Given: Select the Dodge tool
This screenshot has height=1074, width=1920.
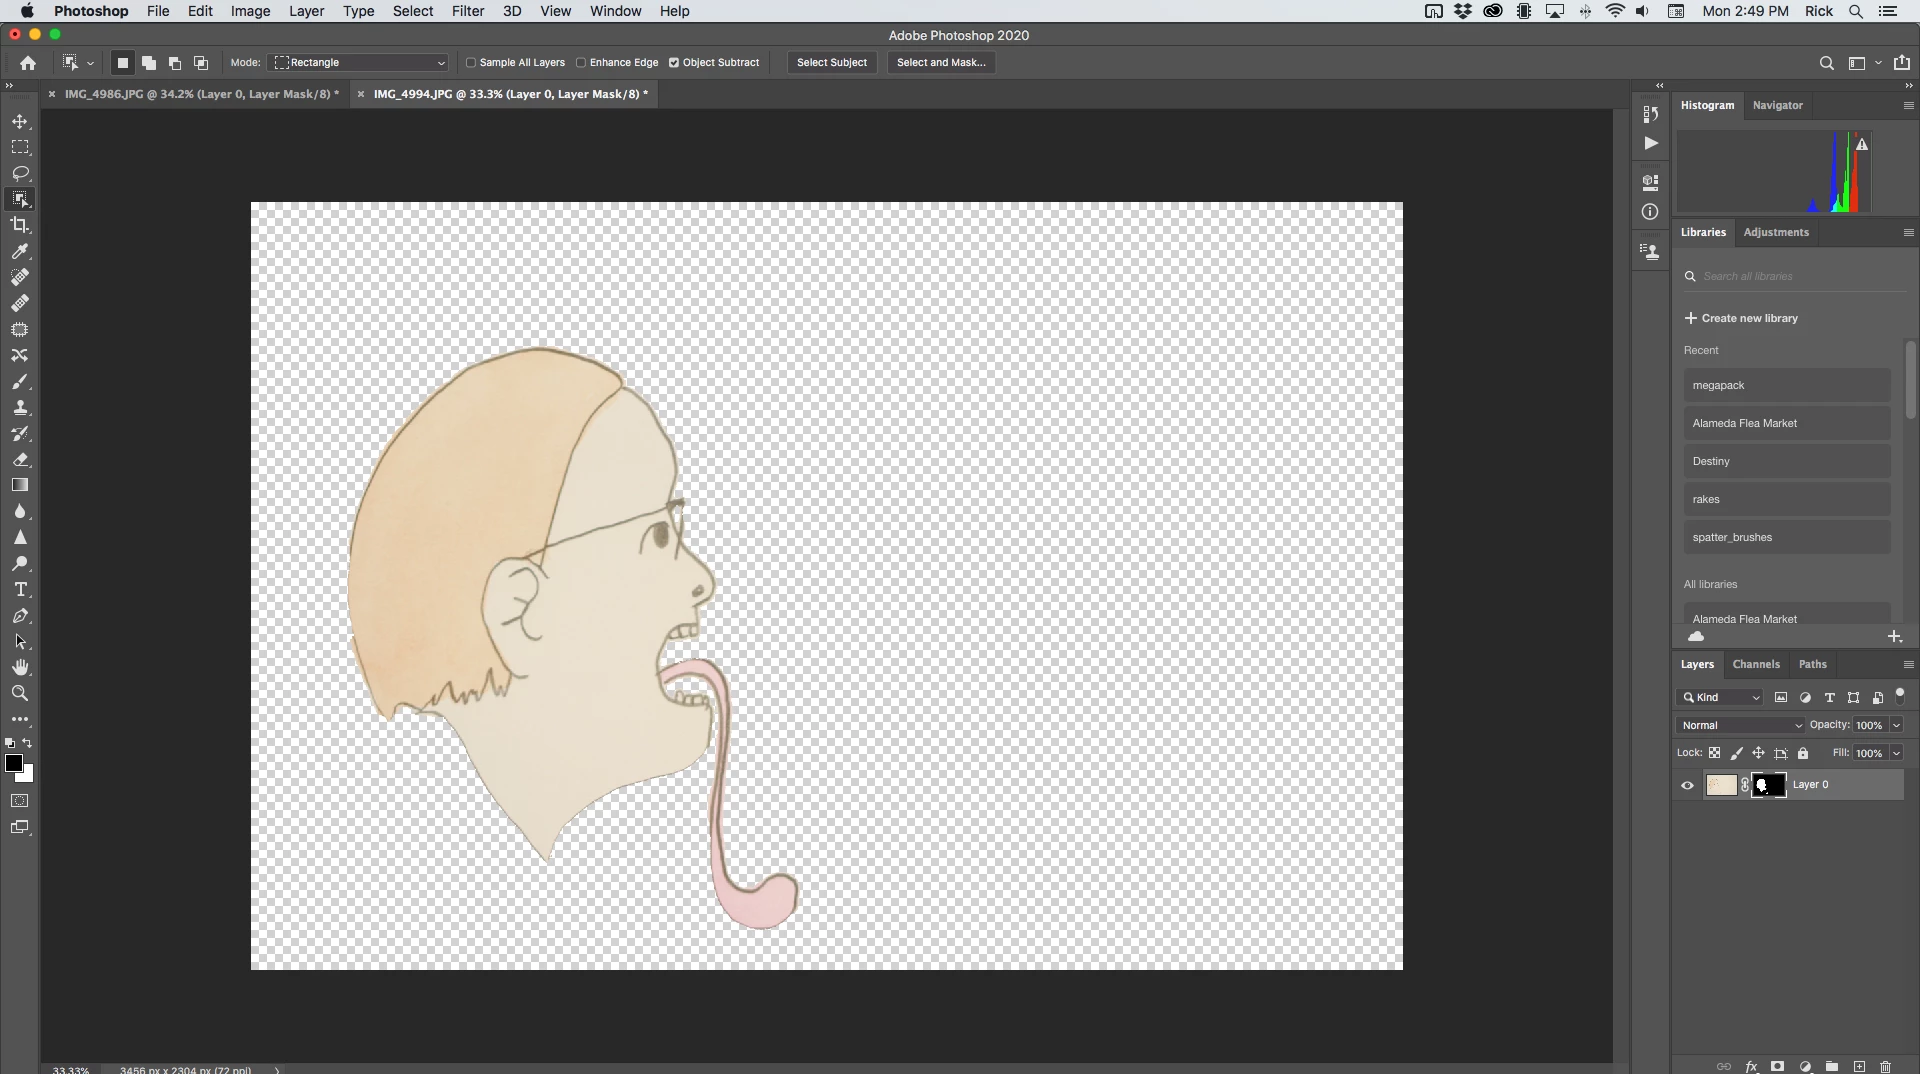Looking at the screenshot, I should click(20, 563).
